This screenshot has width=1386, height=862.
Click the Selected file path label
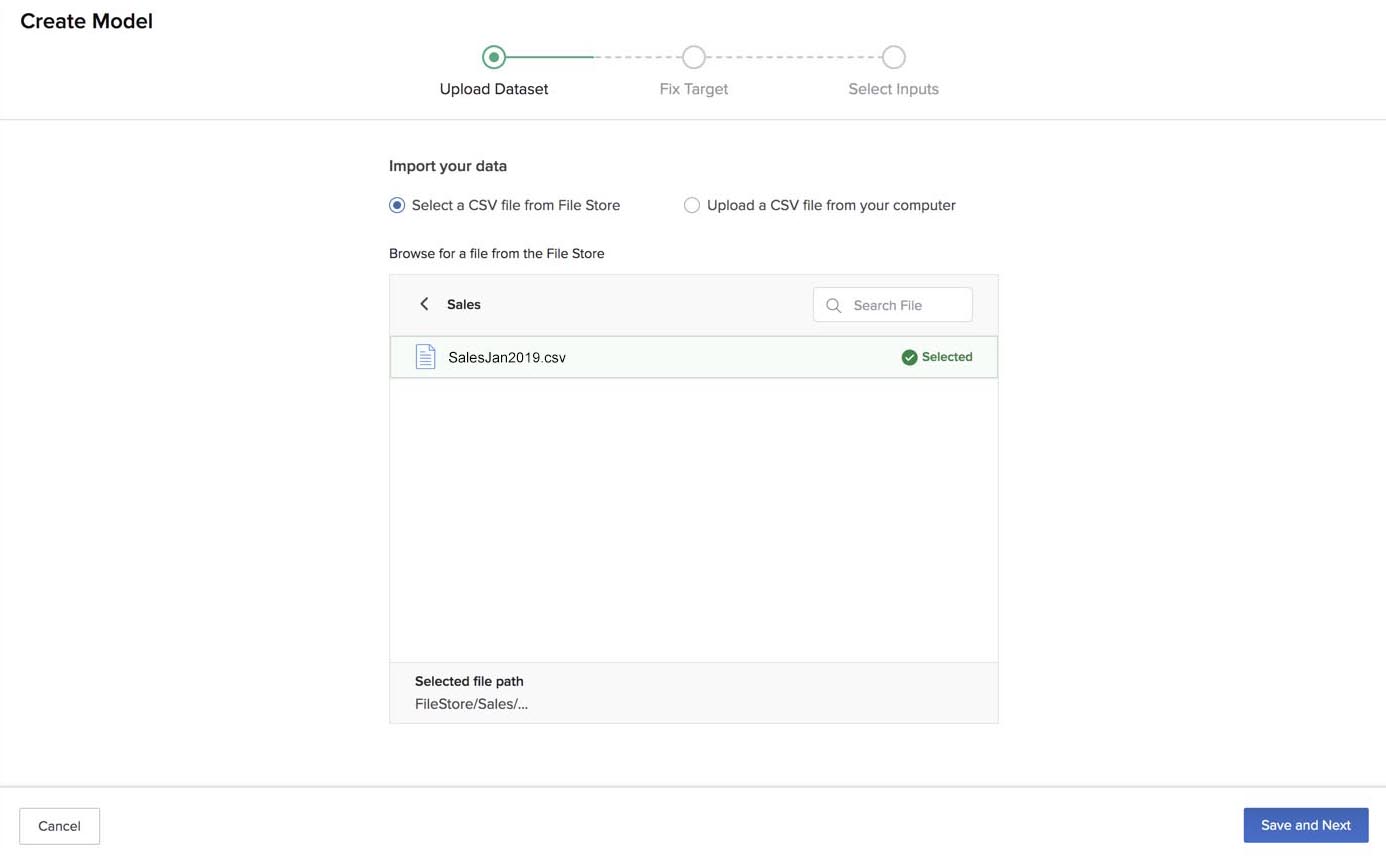[x=469, y=681]
